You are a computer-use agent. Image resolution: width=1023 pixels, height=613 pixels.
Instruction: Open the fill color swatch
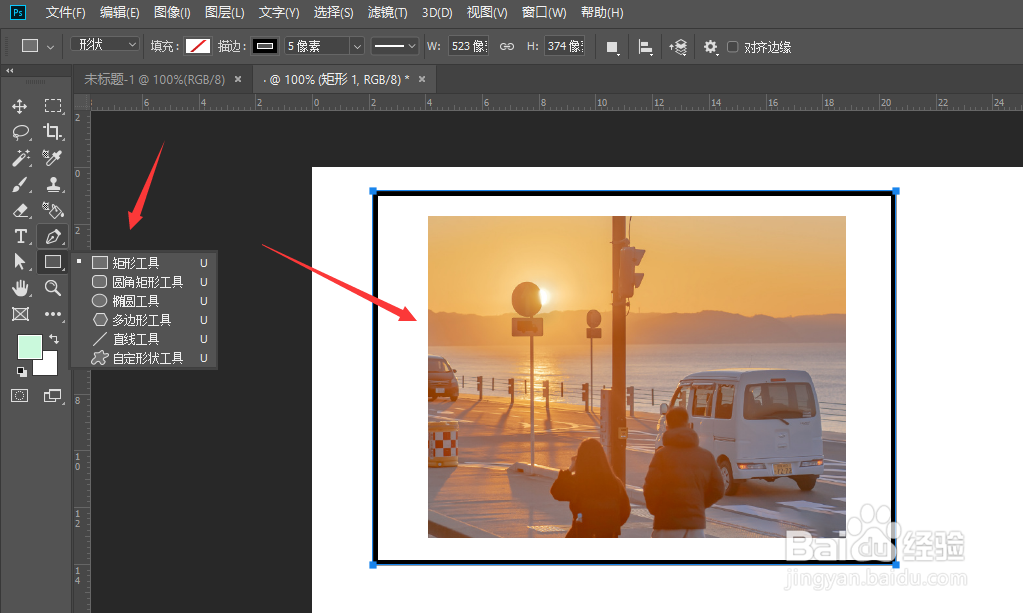pos(198,46)
